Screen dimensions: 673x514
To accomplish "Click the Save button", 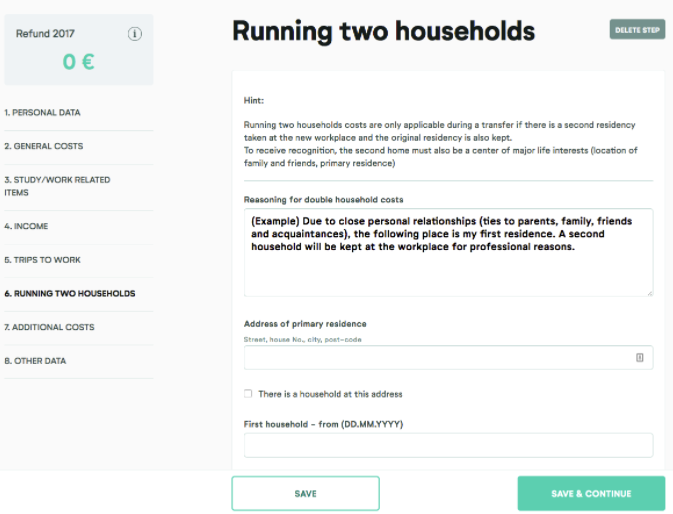I will (306, 493).
